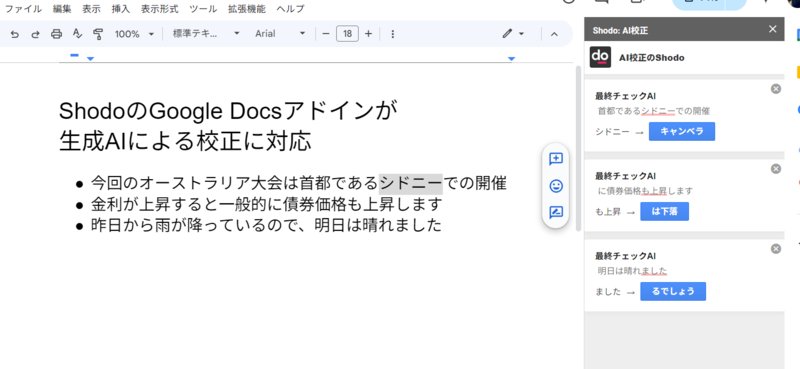This screenshot has height=369, width=800.
Task: Click the bullet line about 金利が上昇
Action: point(266,204)
